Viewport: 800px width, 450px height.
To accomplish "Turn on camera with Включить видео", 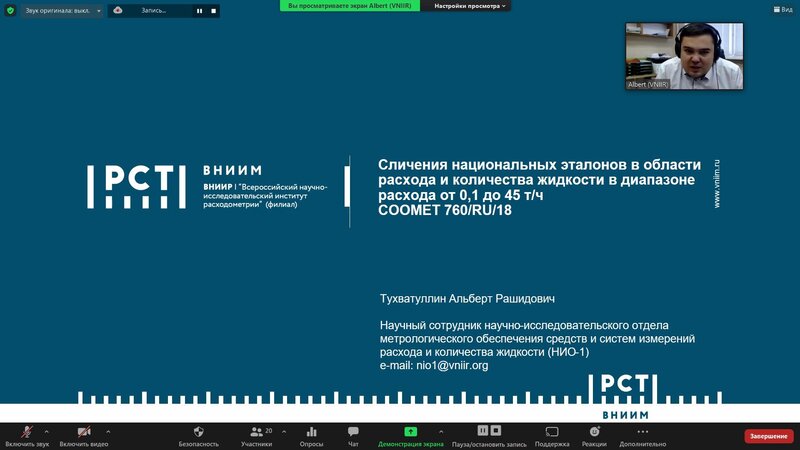I will (x=84, y=431).
